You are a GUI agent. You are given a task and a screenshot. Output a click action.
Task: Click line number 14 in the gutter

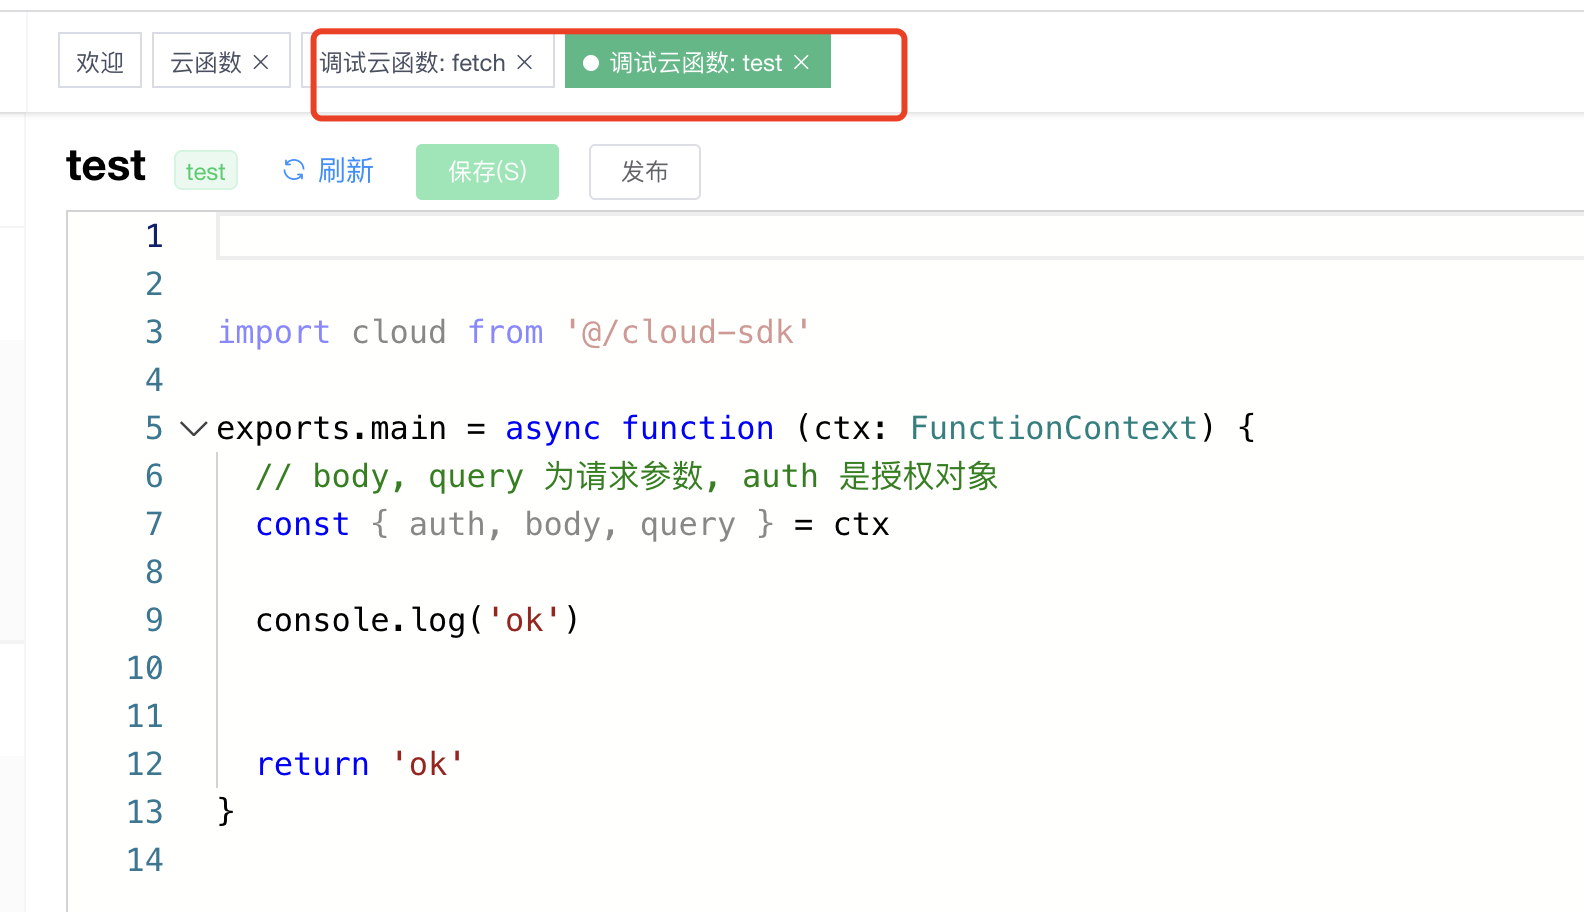[x=145, y=860]
